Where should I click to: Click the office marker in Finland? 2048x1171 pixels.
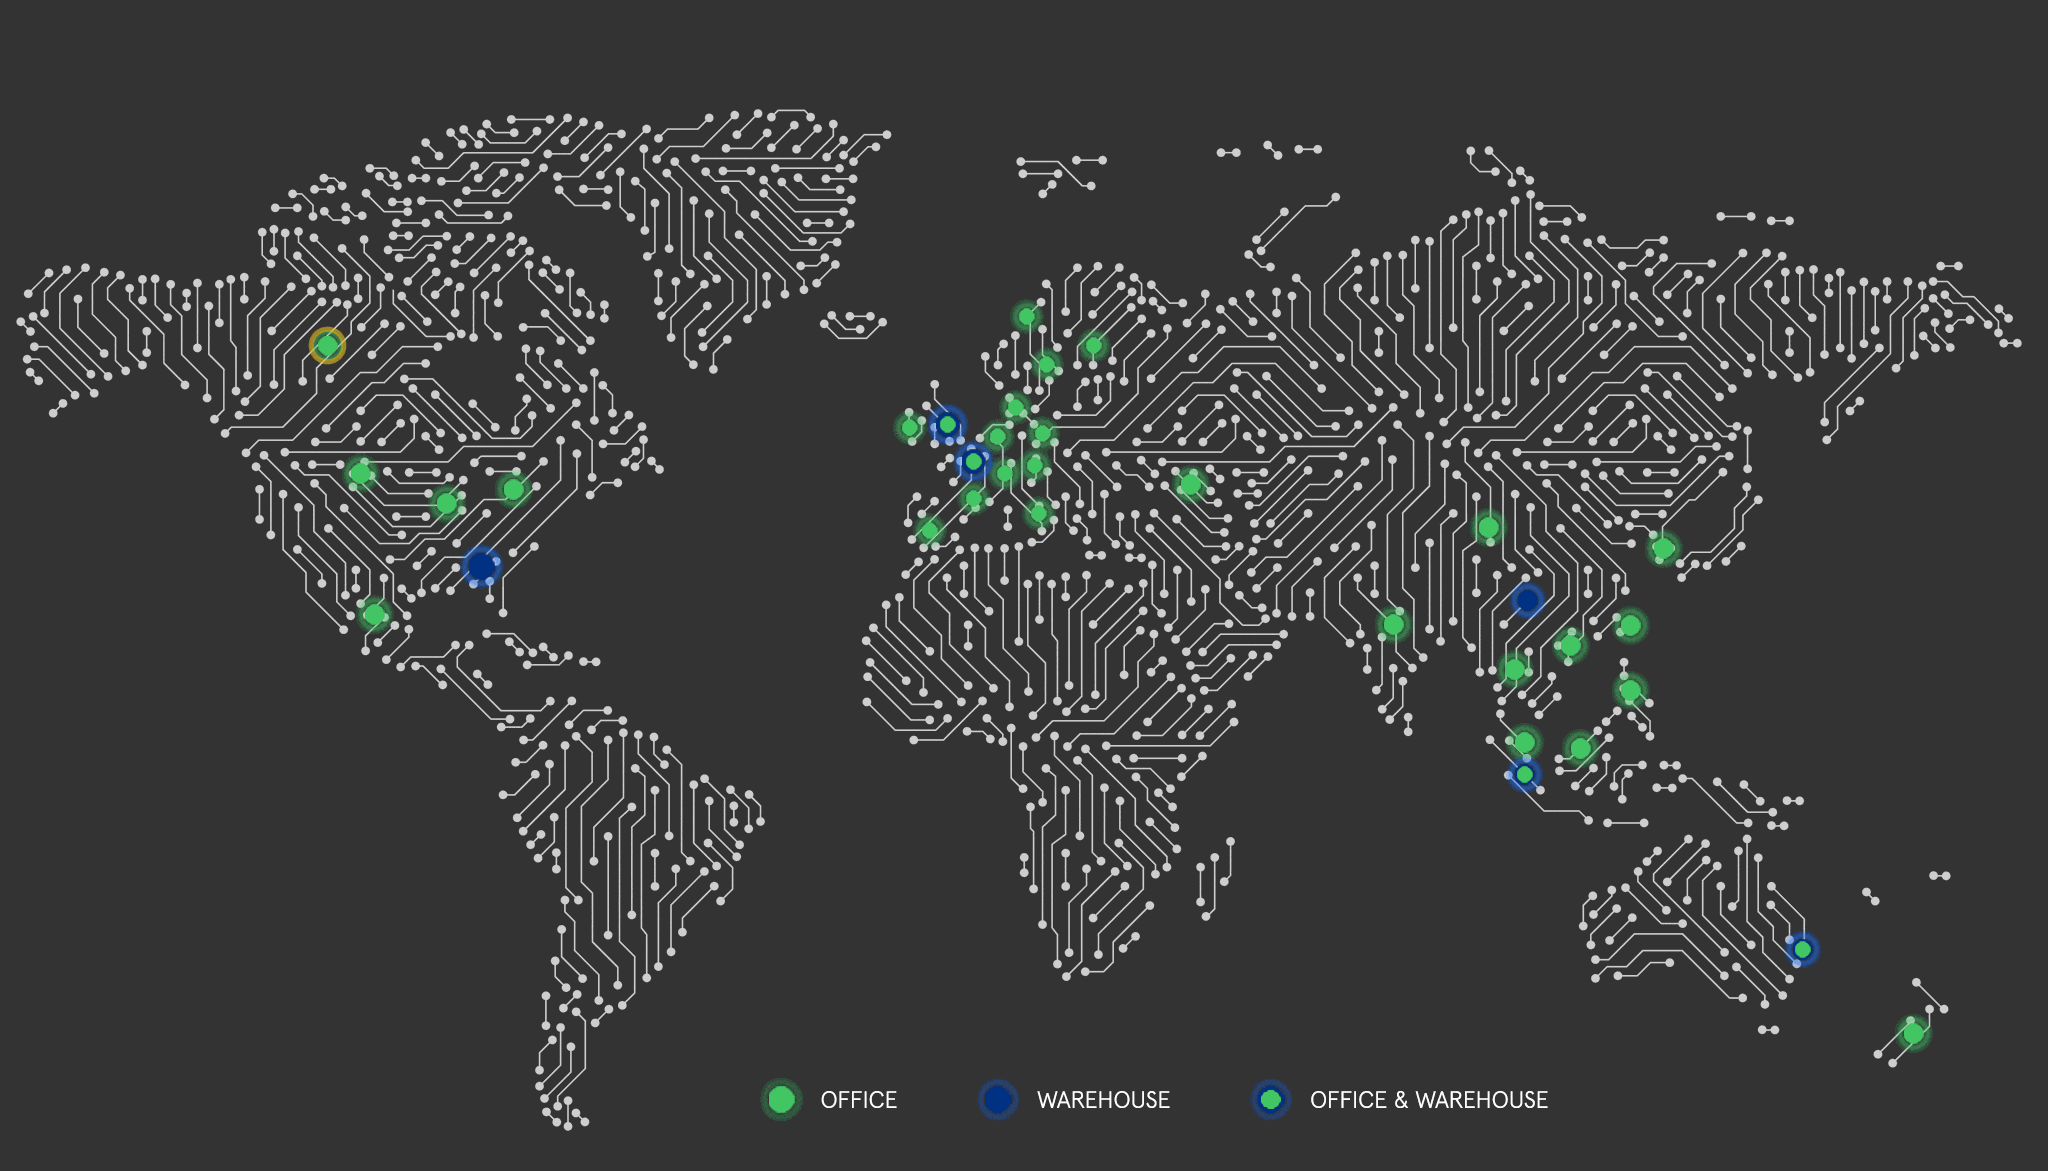[x=1093, y=346]
